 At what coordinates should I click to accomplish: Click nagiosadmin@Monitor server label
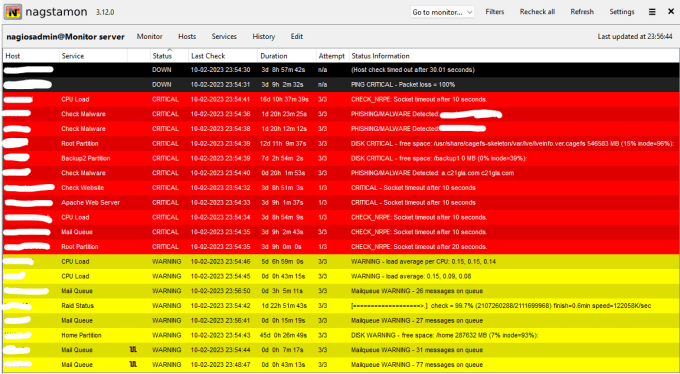(65, 37)
